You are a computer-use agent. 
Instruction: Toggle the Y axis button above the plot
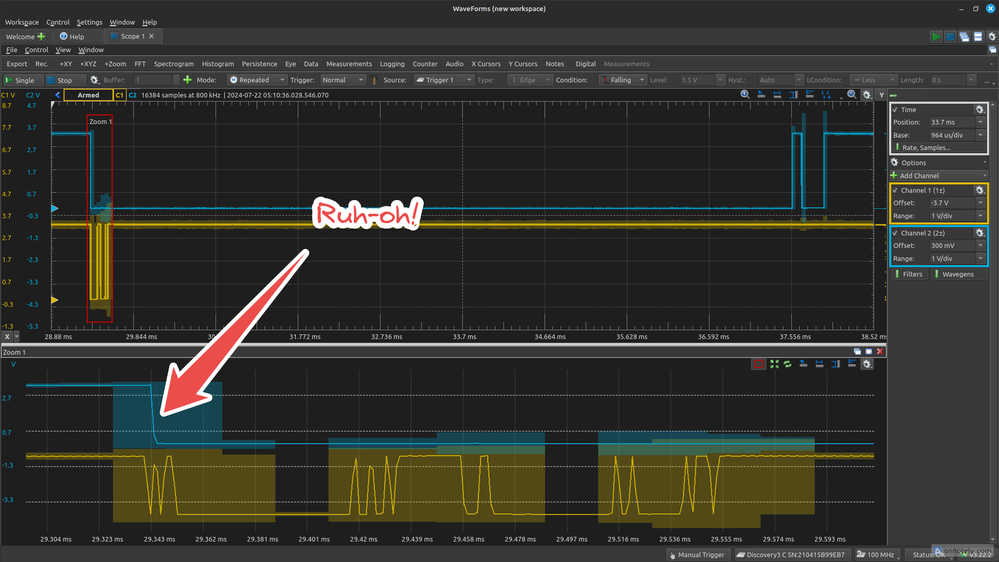coord(881,95)
